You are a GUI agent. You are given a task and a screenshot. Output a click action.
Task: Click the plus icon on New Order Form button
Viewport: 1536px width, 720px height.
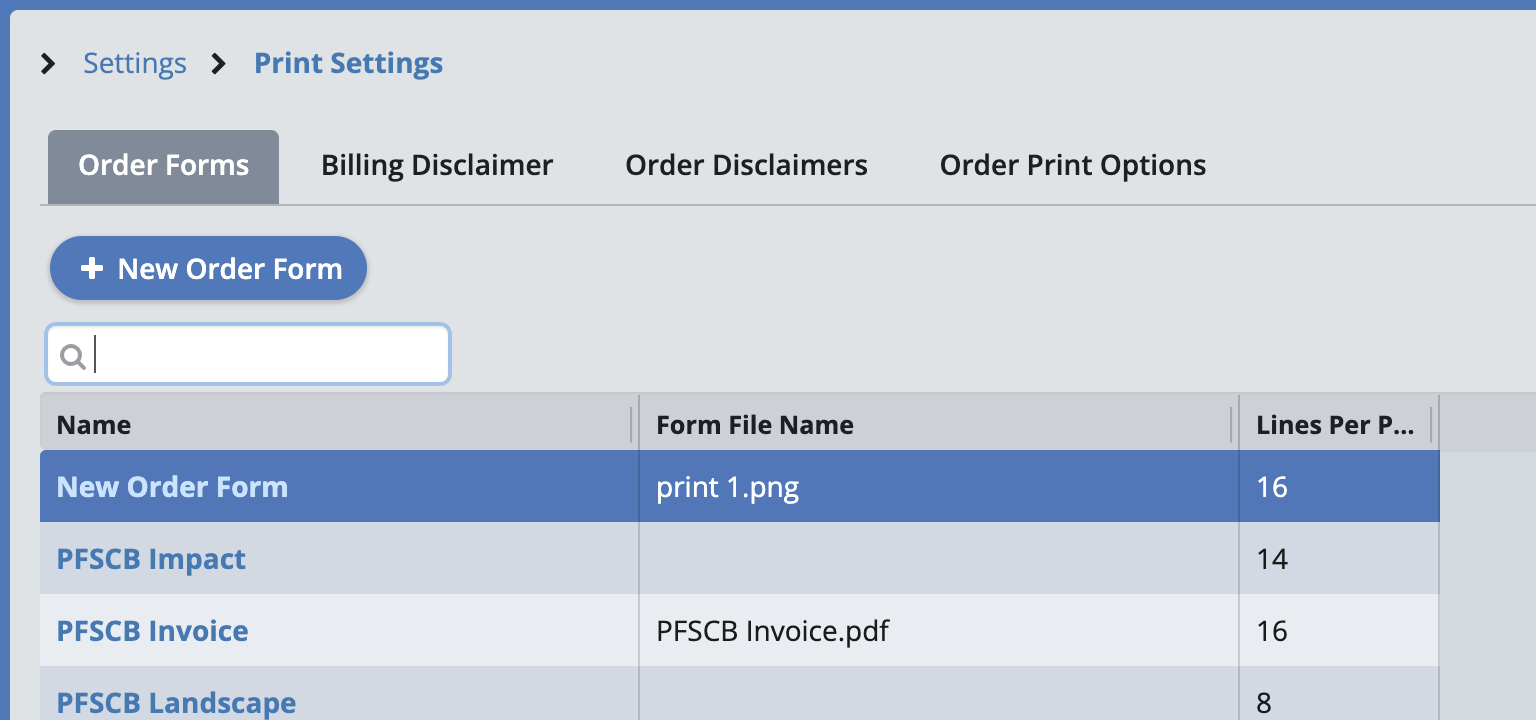coord(92,269)
